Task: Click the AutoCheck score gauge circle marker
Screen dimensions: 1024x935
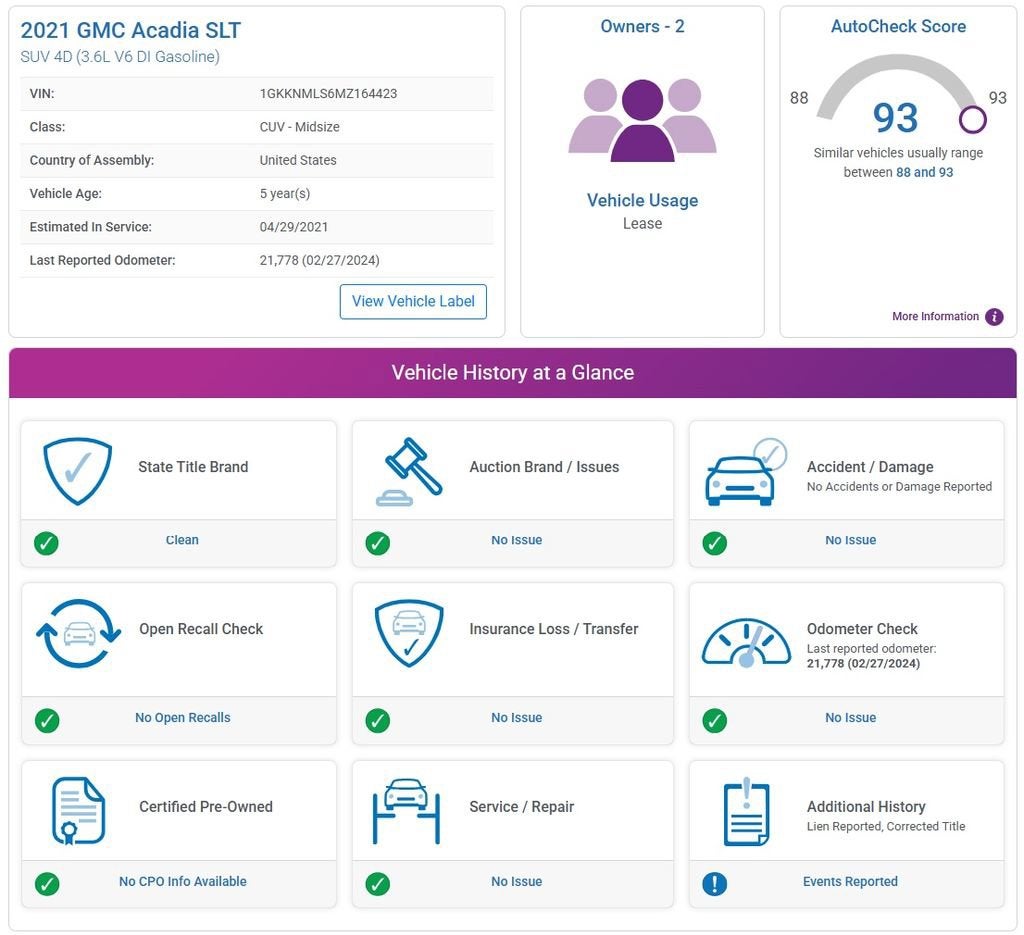Action: pyautogui.click(x=972, y=119)
